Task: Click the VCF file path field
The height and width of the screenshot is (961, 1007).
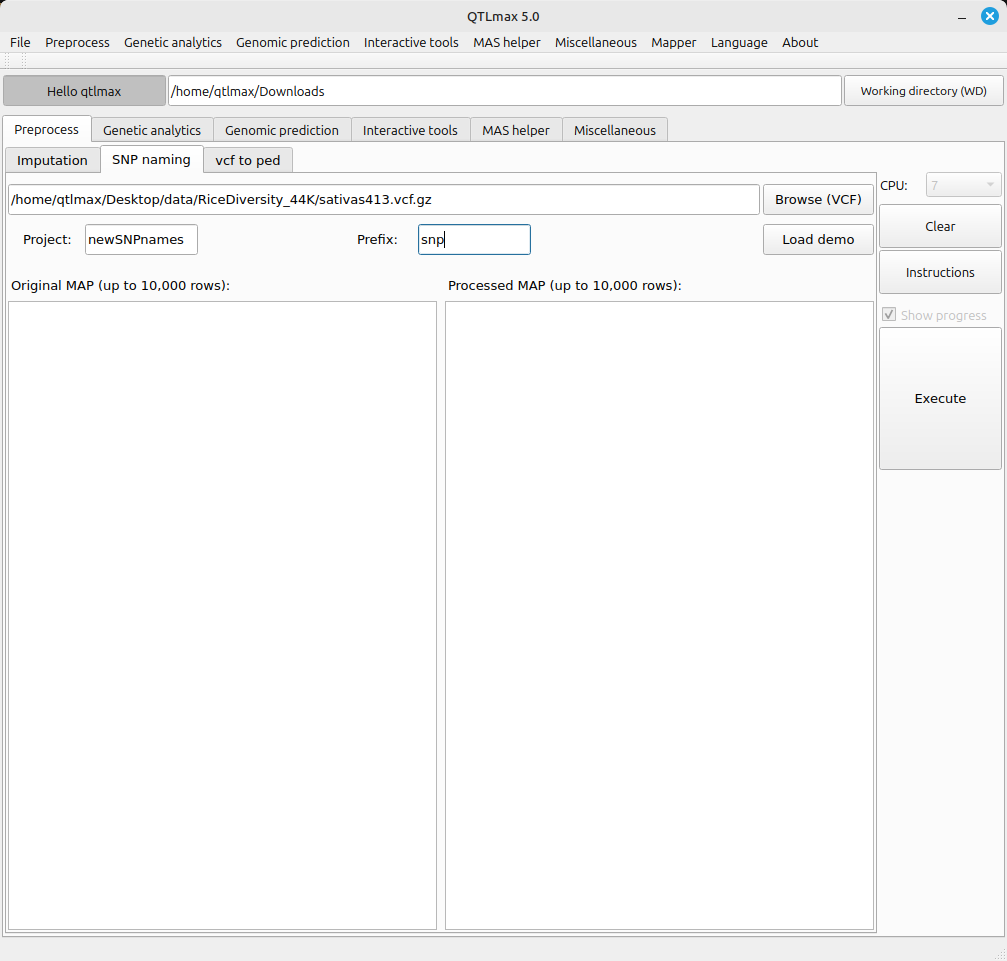Action: (384, 199)
